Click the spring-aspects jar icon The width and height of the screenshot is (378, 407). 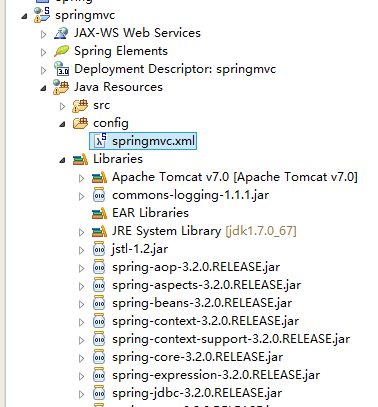pos(99,285)
